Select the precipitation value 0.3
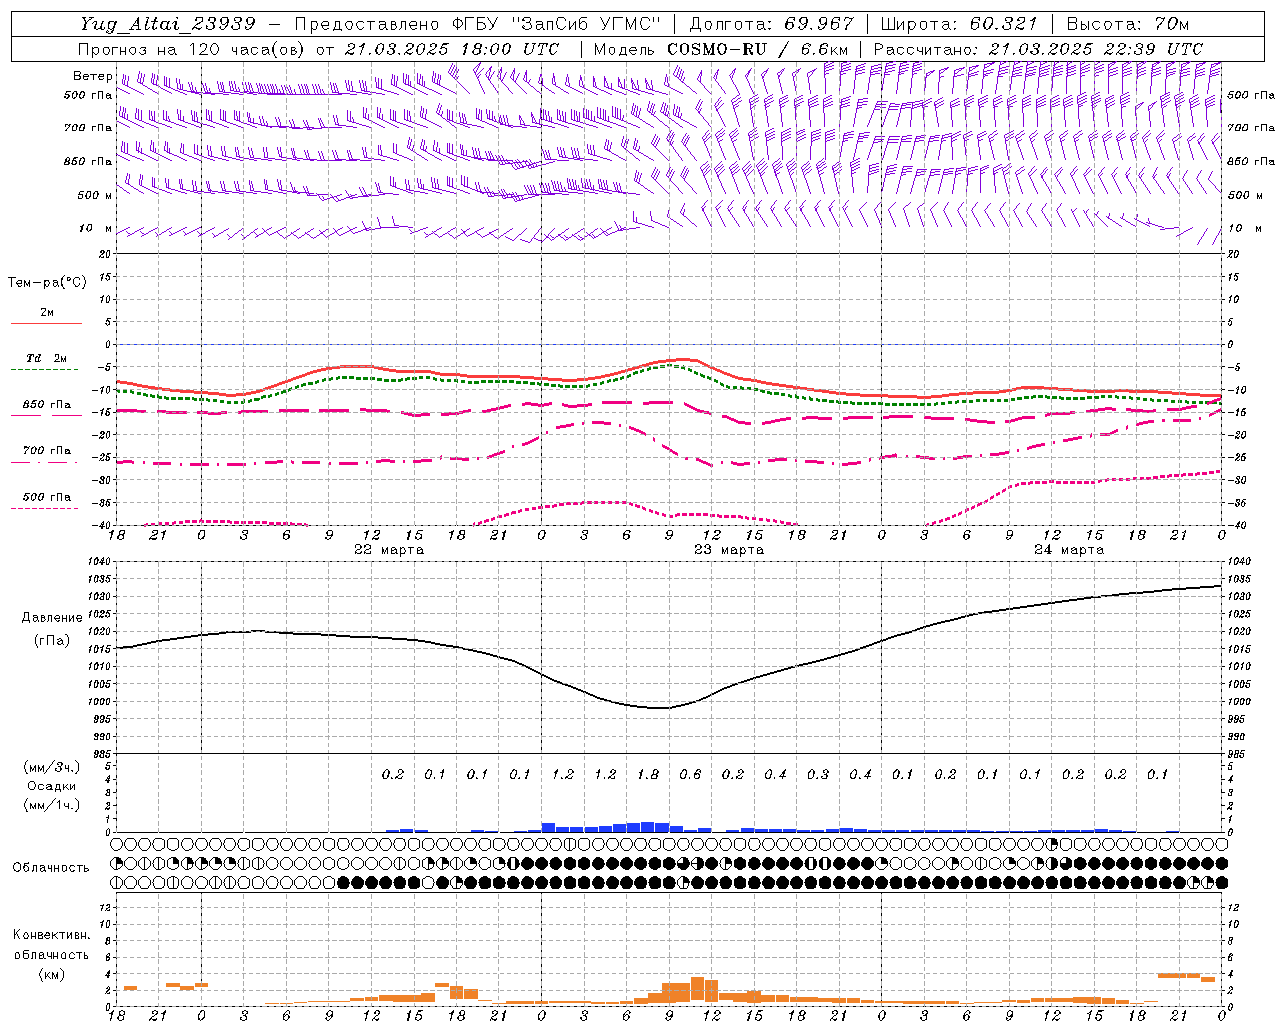 pos(818,775)
